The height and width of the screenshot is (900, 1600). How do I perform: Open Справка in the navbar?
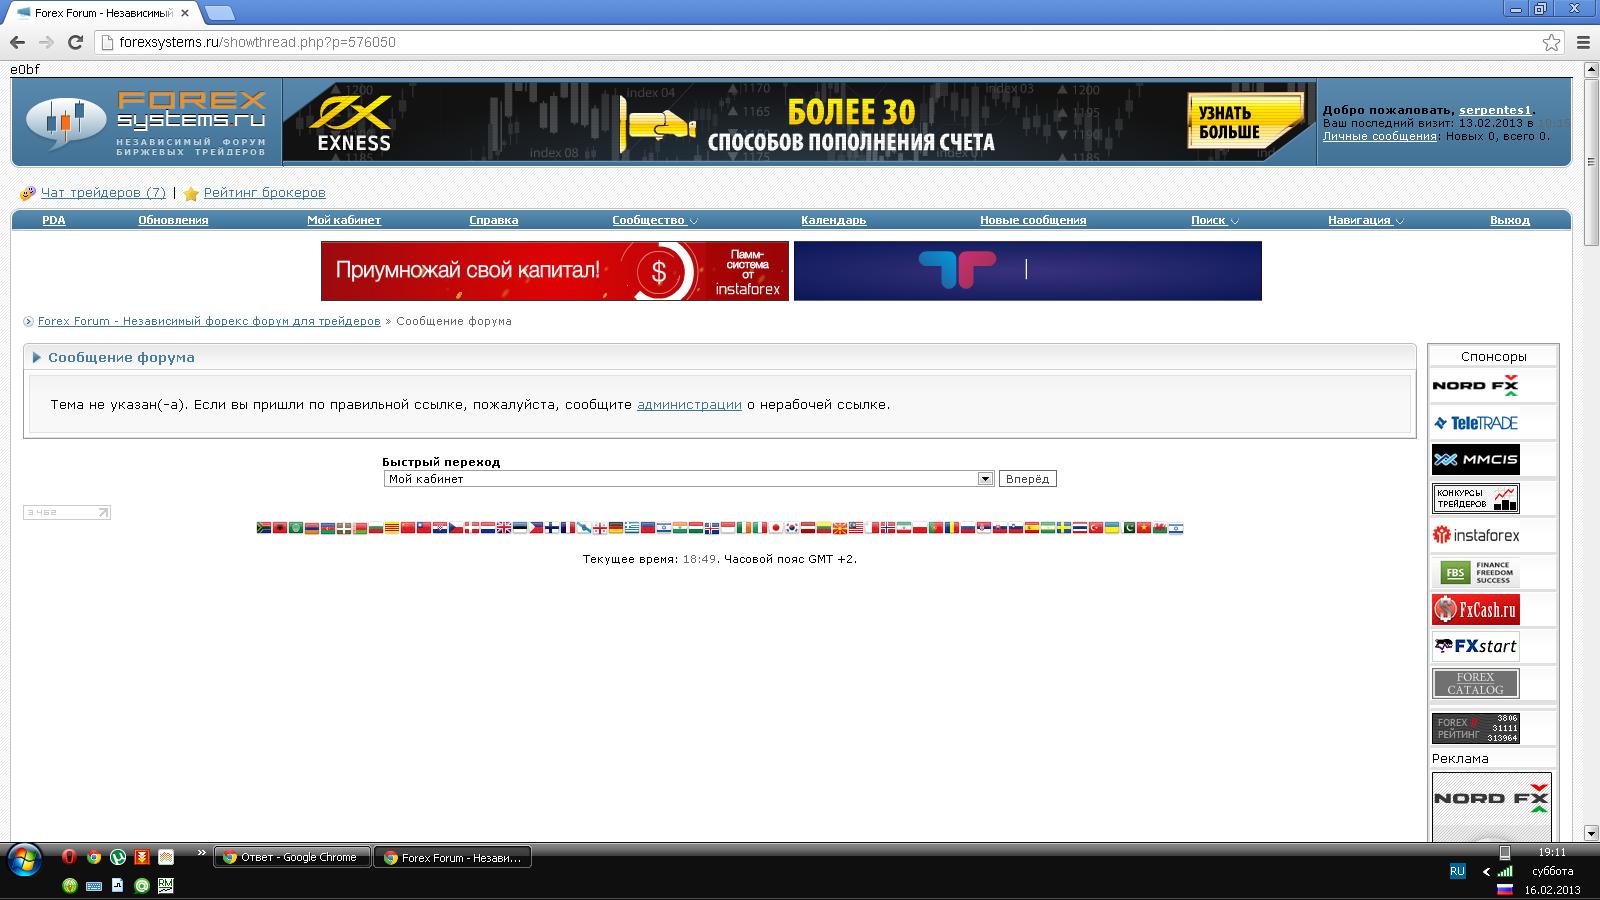click(494, 220)
